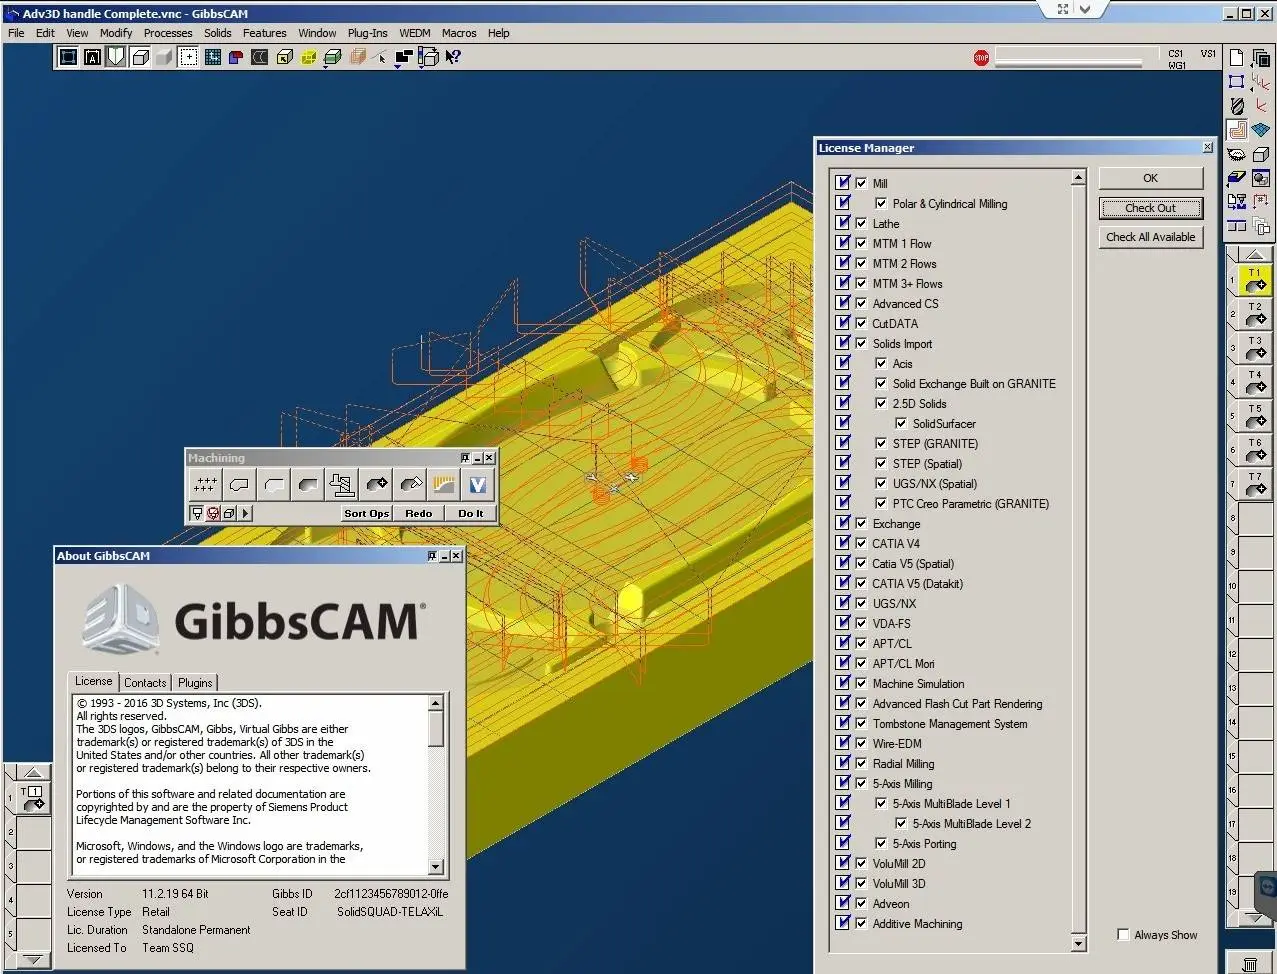Open the Processes menu
The image size is (1277, 974).
168,33
